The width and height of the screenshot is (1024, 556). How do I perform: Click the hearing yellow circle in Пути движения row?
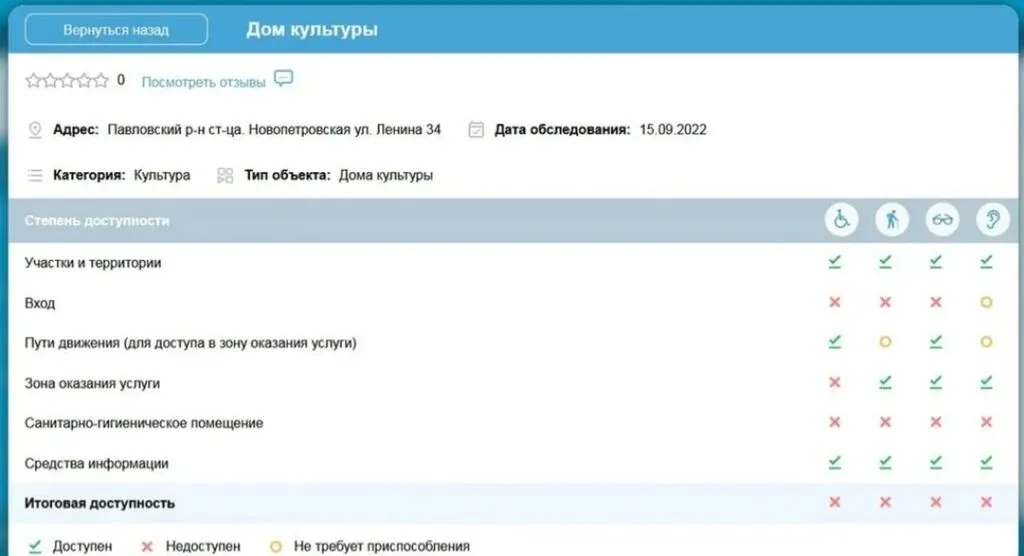click(x=986, y=342)
